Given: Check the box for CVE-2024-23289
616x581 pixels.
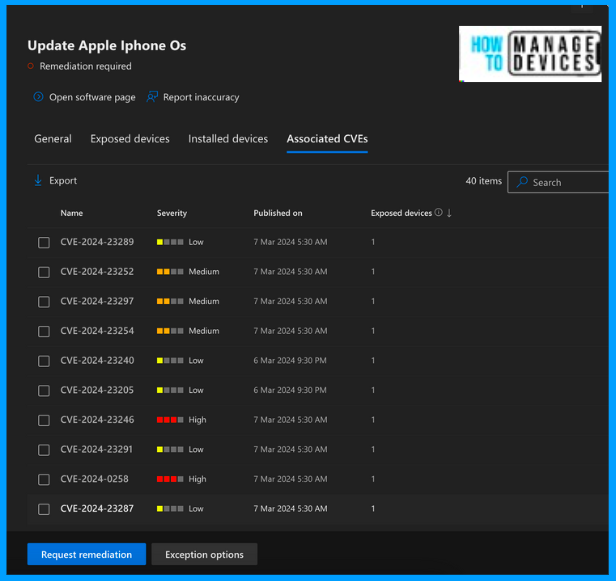Looking at the screenshot, I should pos(44,242).
